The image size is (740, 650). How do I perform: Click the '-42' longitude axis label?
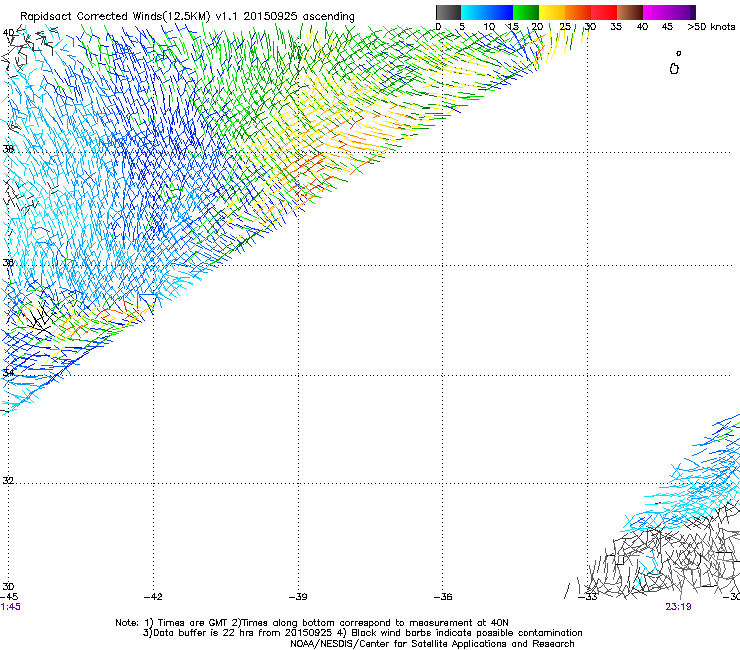pos(153,597)
